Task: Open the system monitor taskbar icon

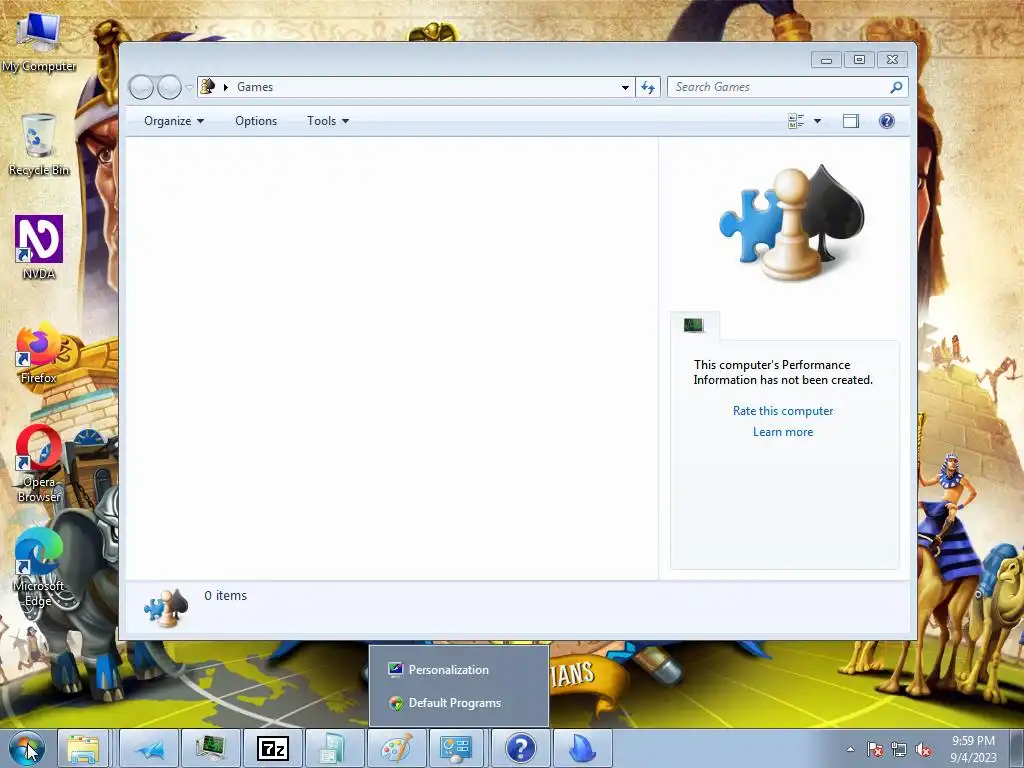Action: (x=211, y=748)
